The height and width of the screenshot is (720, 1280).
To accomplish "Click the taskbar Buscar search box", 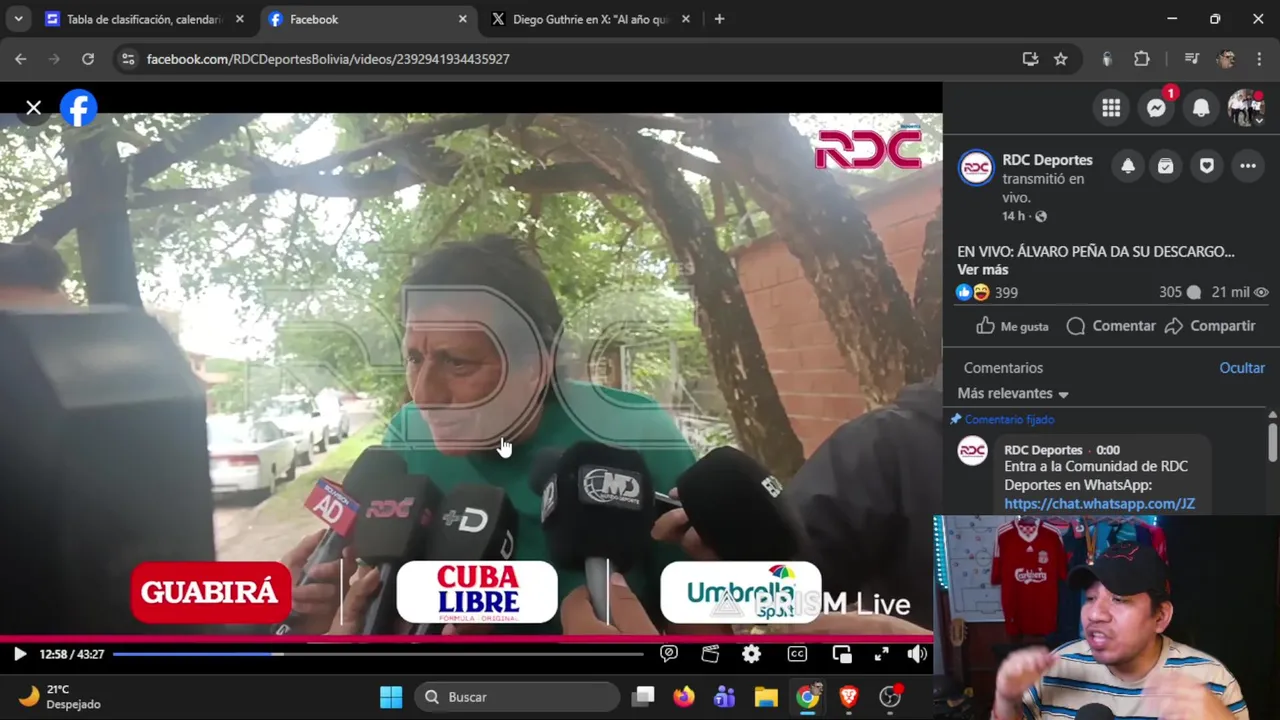I will pyautogui.click(x=519, y=697).
